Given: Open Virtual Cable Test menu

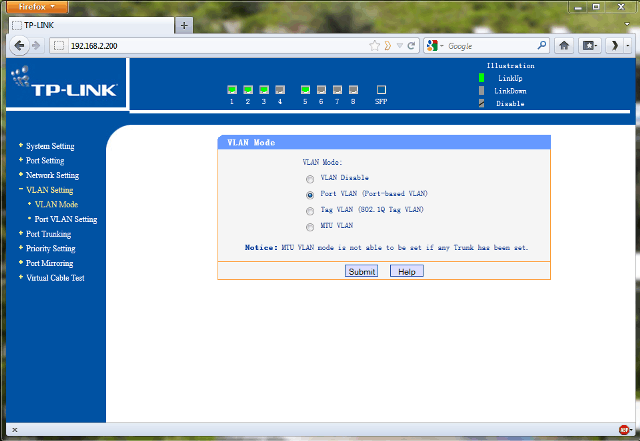Looking at the screenshot, I should 55,278.
